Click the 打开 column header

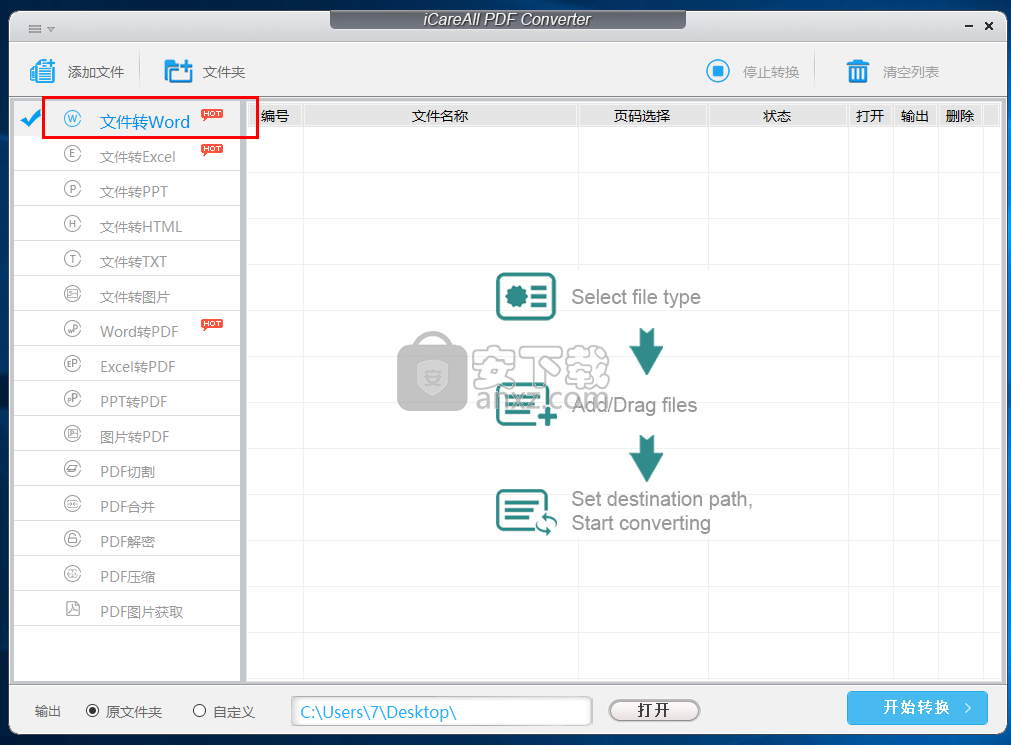click(x=870, y=115)
